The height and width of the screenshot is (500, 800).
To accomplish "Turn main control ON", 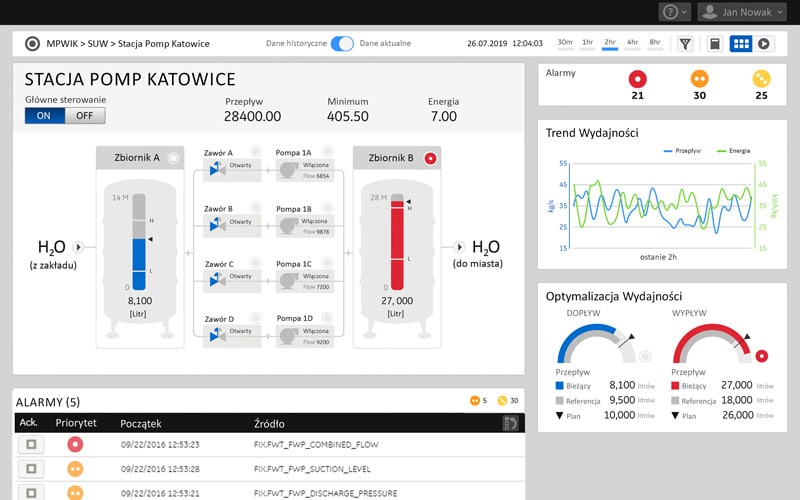I will pyautogui.click(x=45, y=115).
